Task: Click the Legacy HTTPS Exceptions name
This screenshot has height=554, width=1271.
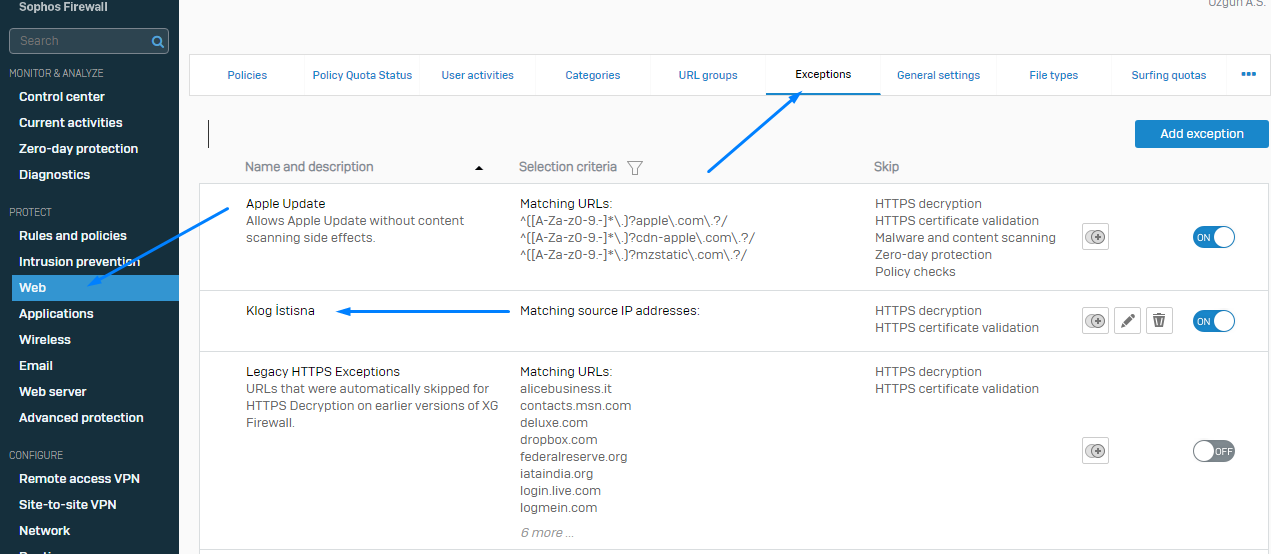Action: click(x=323, y=372)
